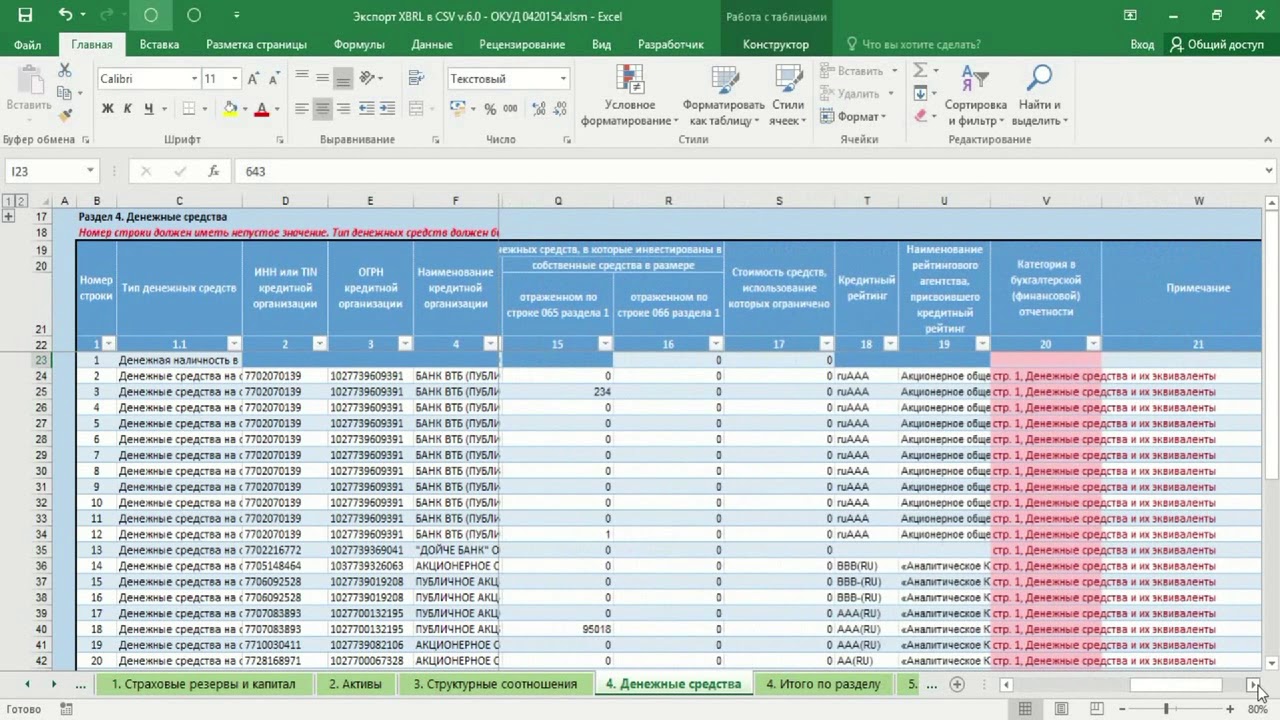
Task: Toggle bottom vertical alignment
Action: (x=344, y=78)
